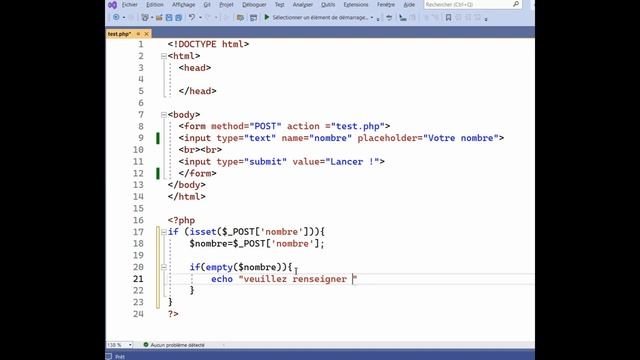The height and width of the screenshot is (360, 640).
Task: Open the dropdown arrow next to navigate backward
Action: click(x=124, y=18)
